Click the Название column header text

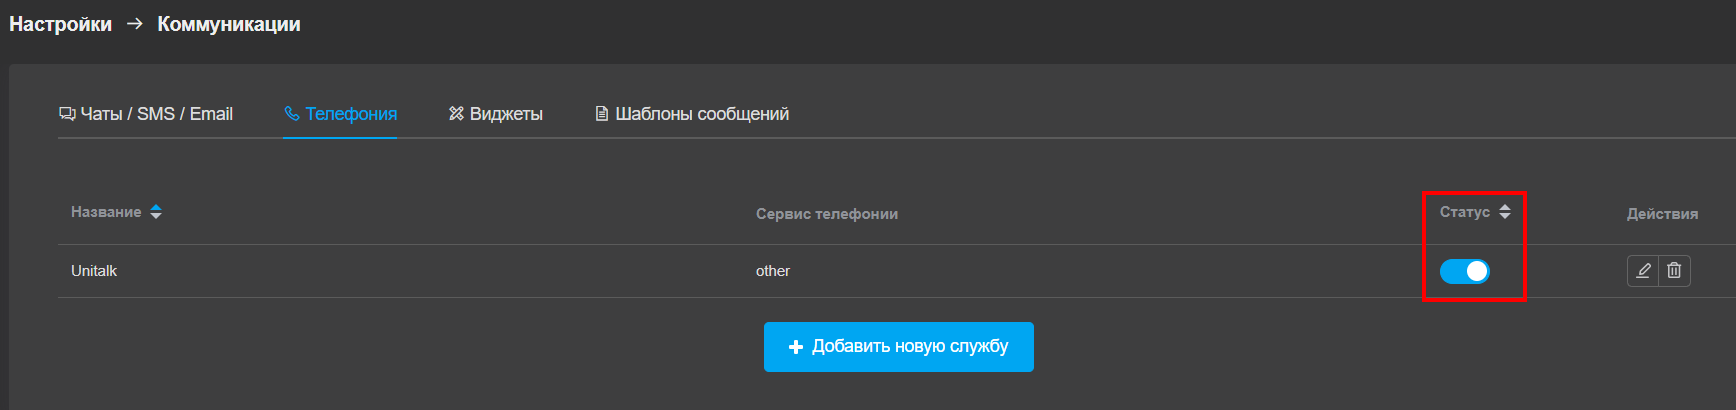tap(106, 212)
